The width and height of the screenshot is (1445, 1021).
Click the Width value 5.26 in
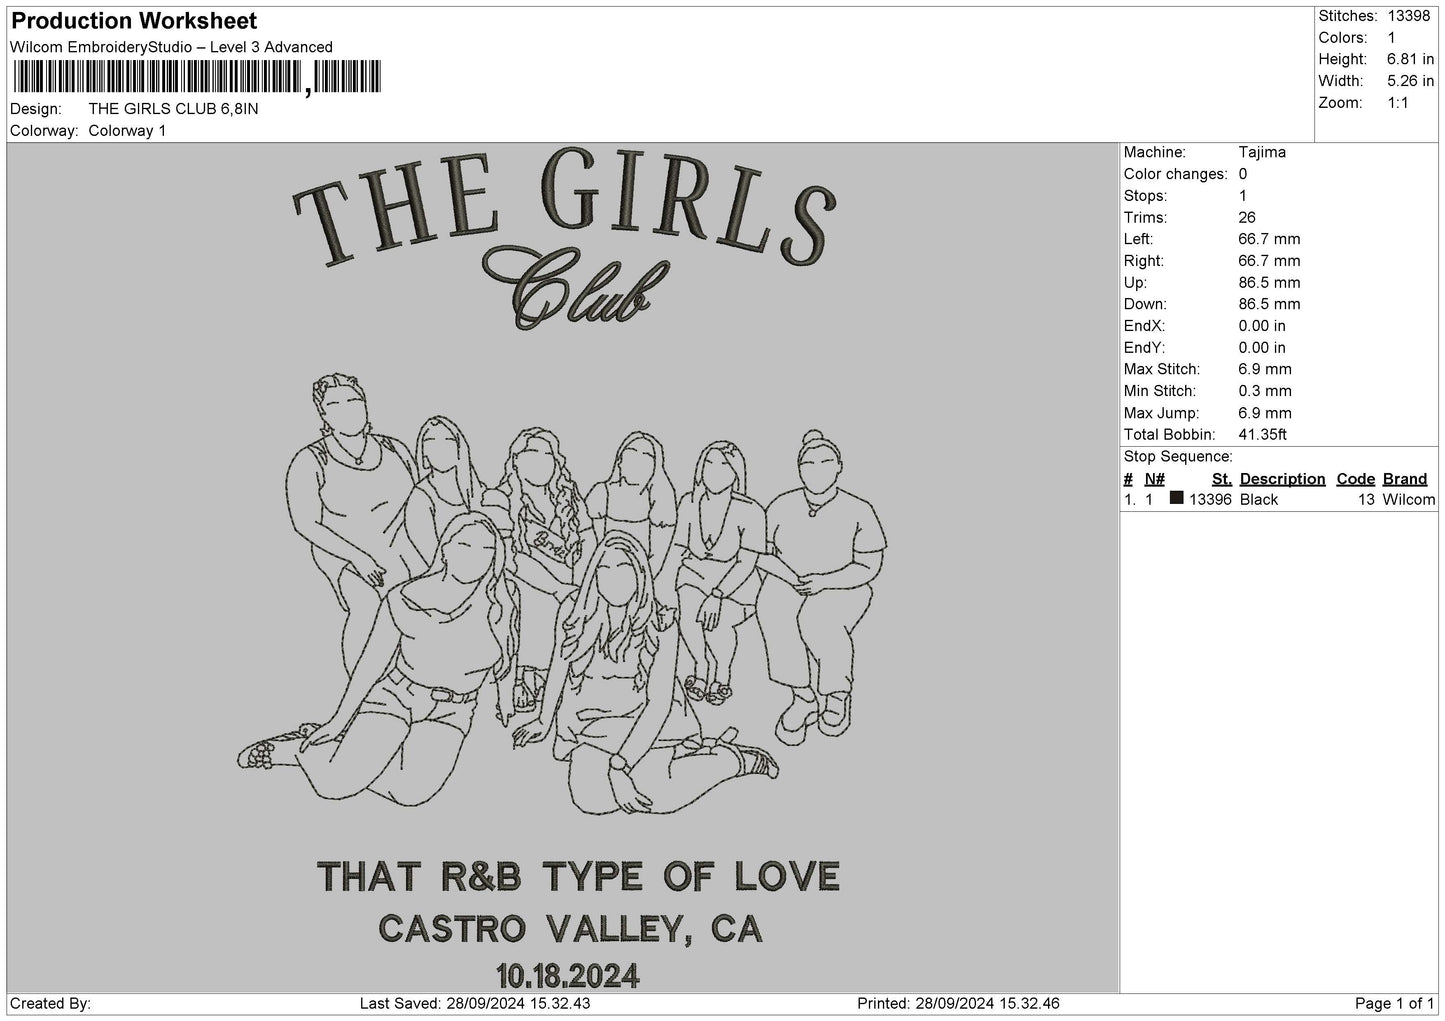point(1412,81)
